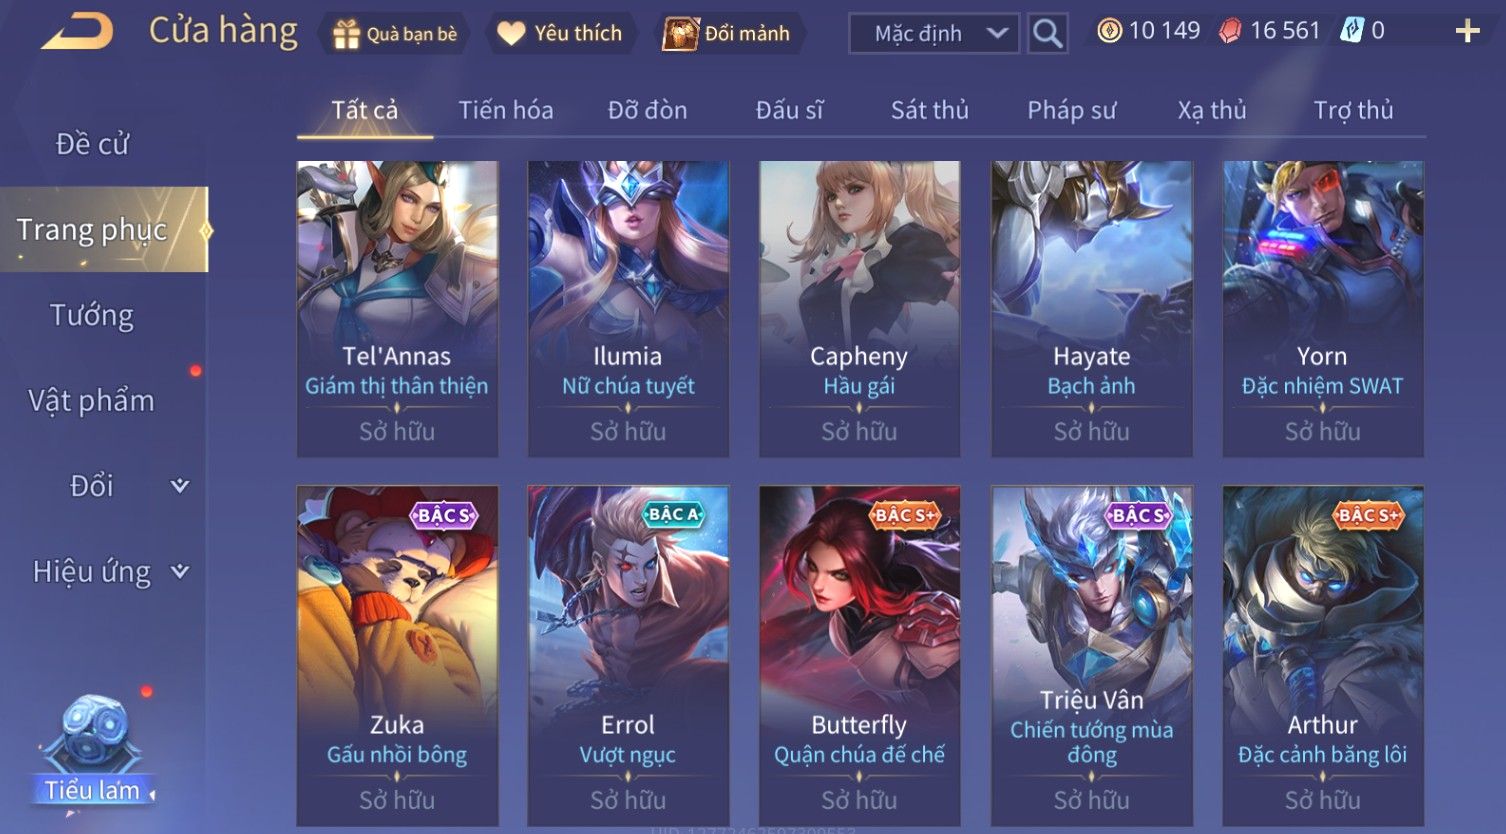This screenshot has height=834, width=1506.
Task: Select the Tướng sidebar menu
Action: (x=92, y=316)
